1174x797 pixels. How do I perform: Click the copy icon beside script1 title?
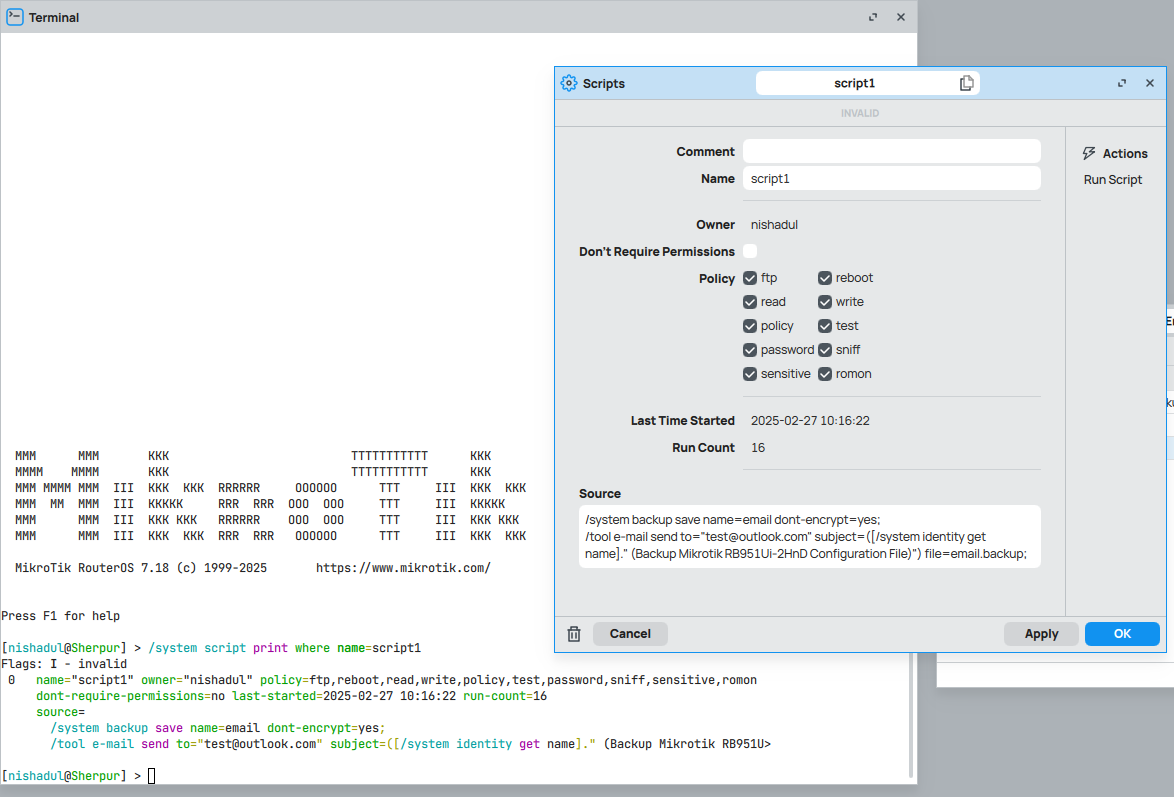966,84
